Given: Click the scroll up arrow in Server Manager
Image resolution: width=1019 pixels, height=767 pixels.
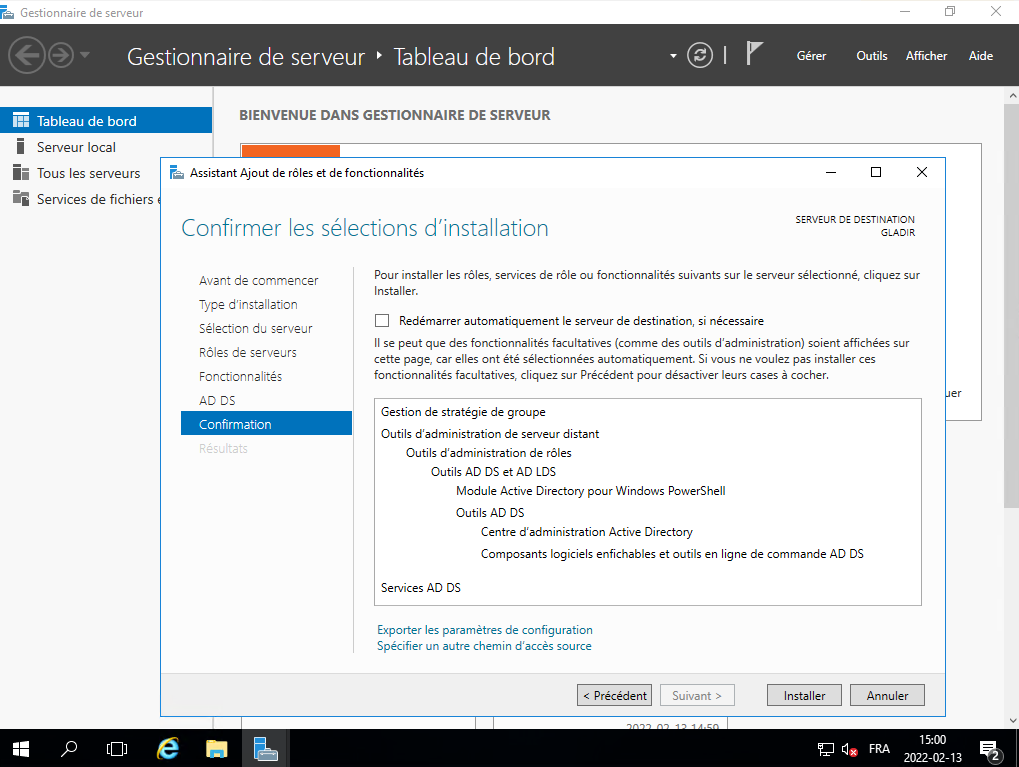Looking at the screenshot, I should (1012, 95).
